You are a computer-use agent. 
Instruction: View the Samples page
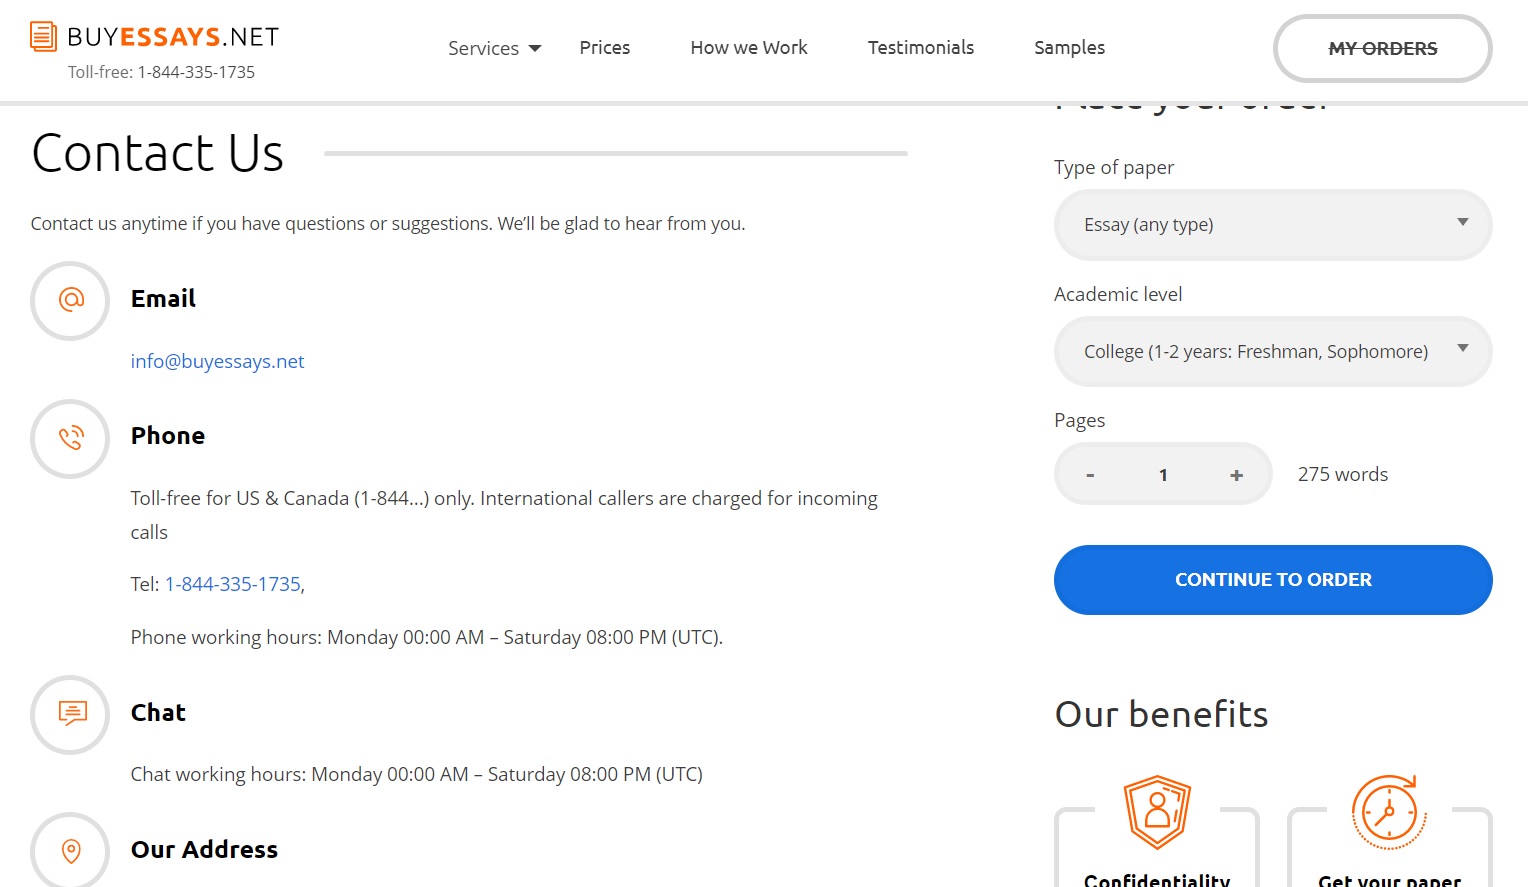tap(1069, 47)
